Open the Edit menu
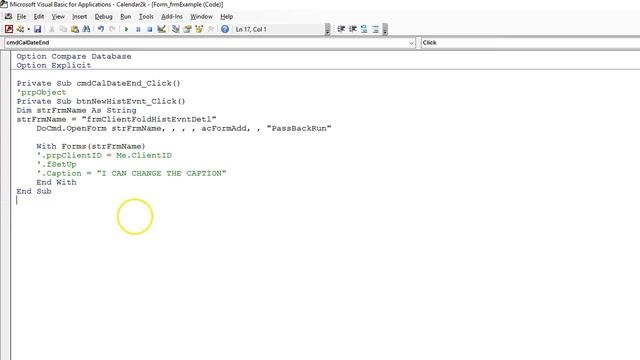The width and height of the screenshot is (640, 360). (x=39, y=16)
